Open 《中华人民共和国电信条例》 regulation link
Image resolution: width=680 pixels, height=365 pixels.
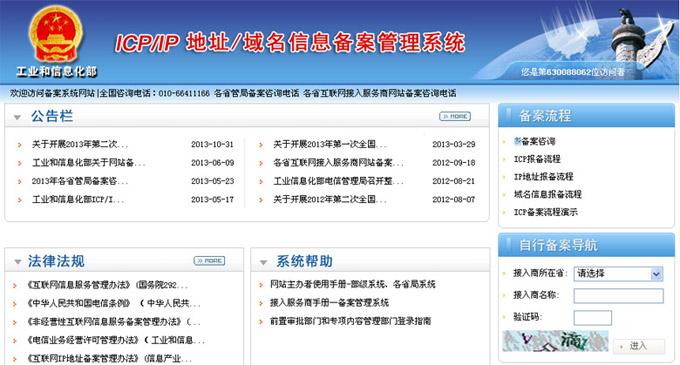78,303
